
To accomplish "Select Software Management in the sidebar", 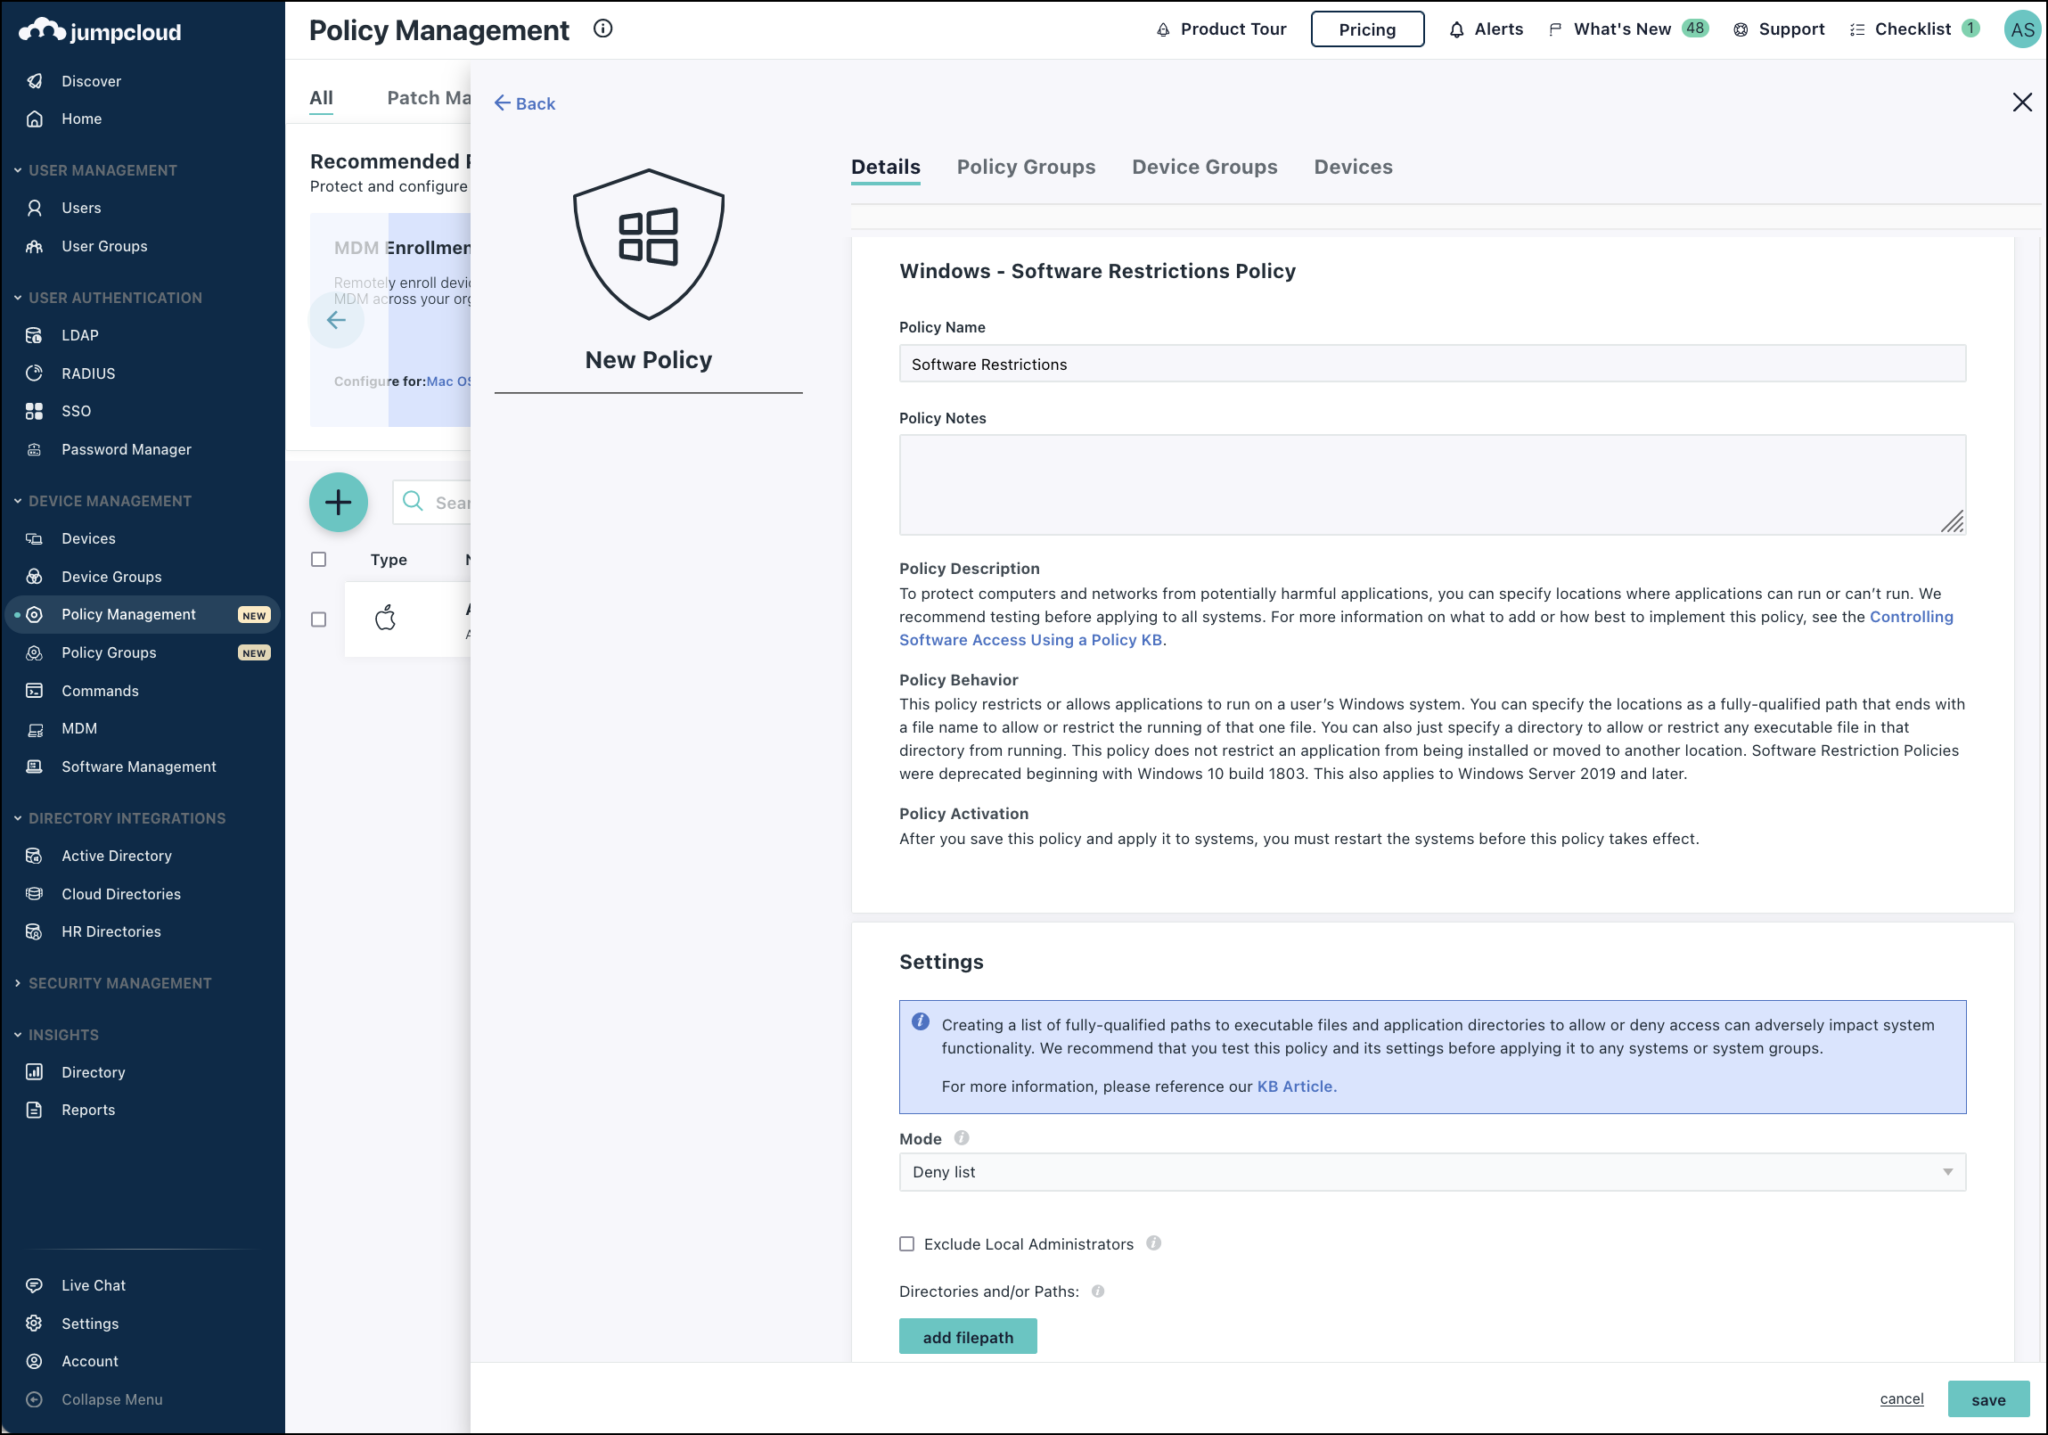I will tap(138, 766).
